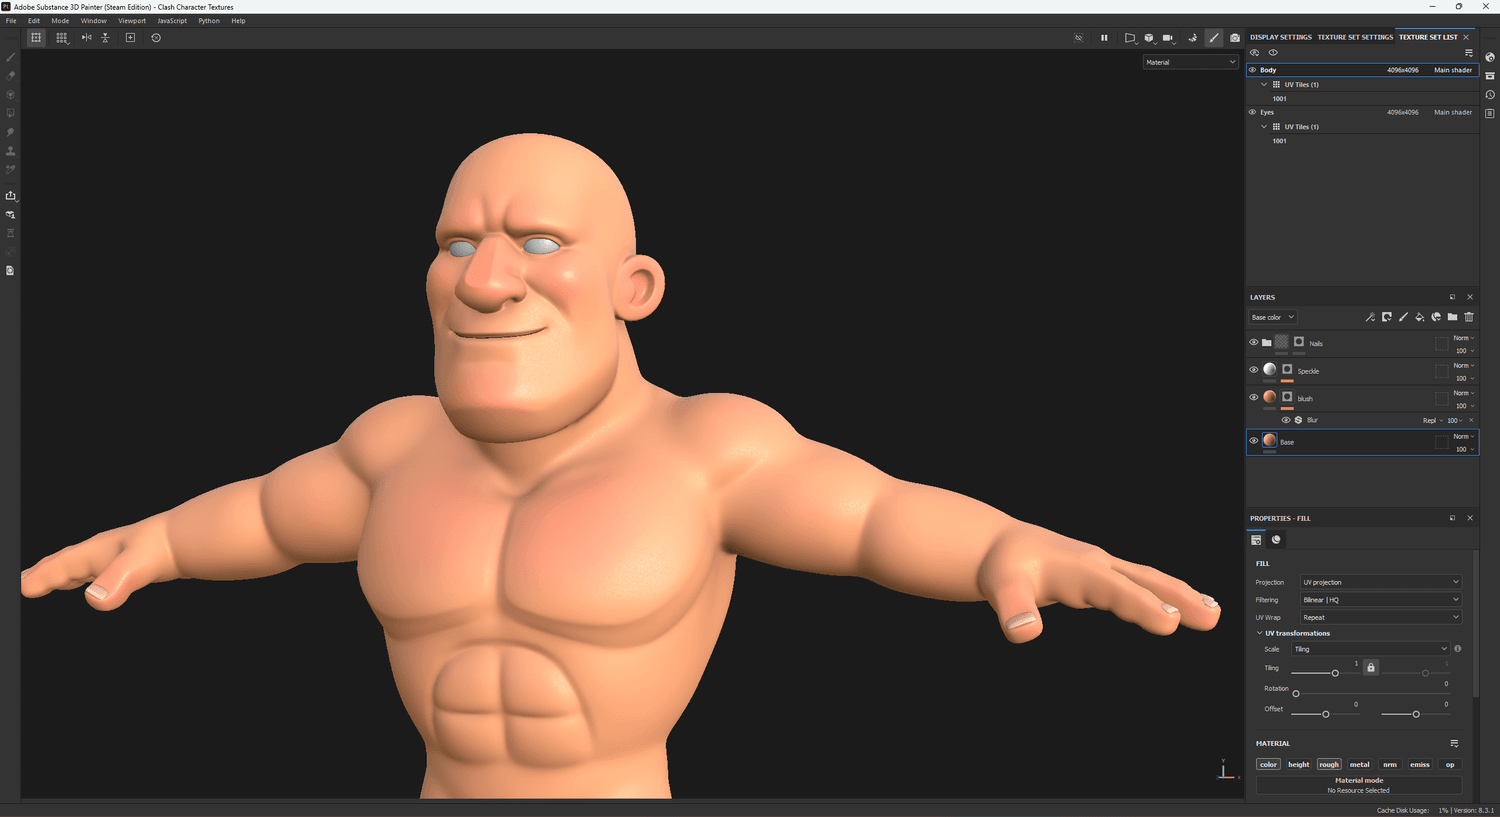Toggle visibility of the Blur filter
Image resolution: width=1500 pixels, height=817 pixels.
click(1286, 420)
